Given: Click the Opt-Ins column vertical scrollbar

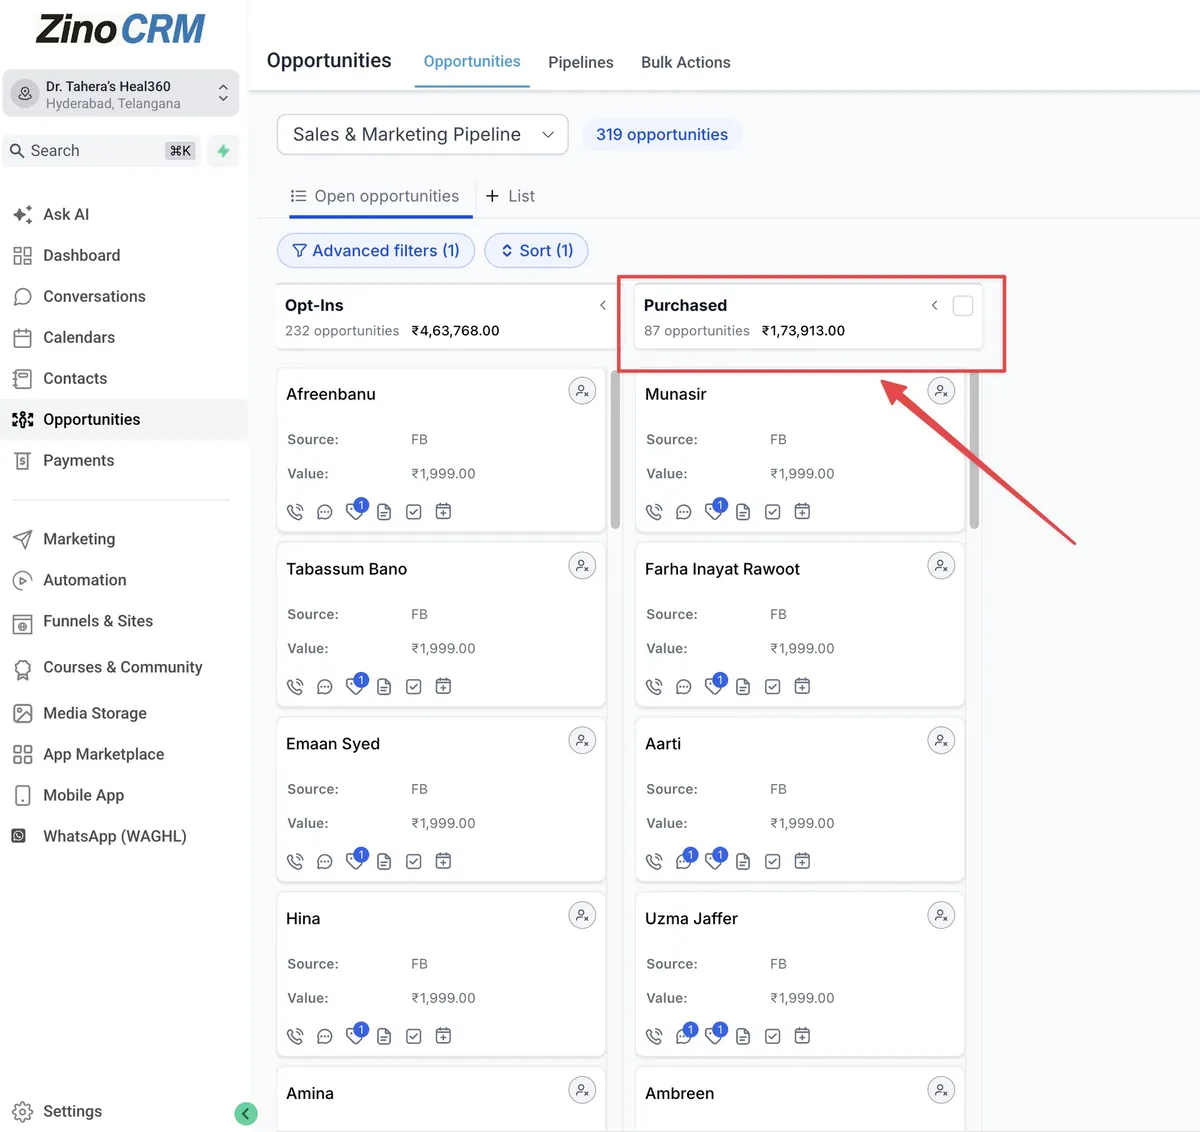Looking at the screenshot, I should coord(615,448).
